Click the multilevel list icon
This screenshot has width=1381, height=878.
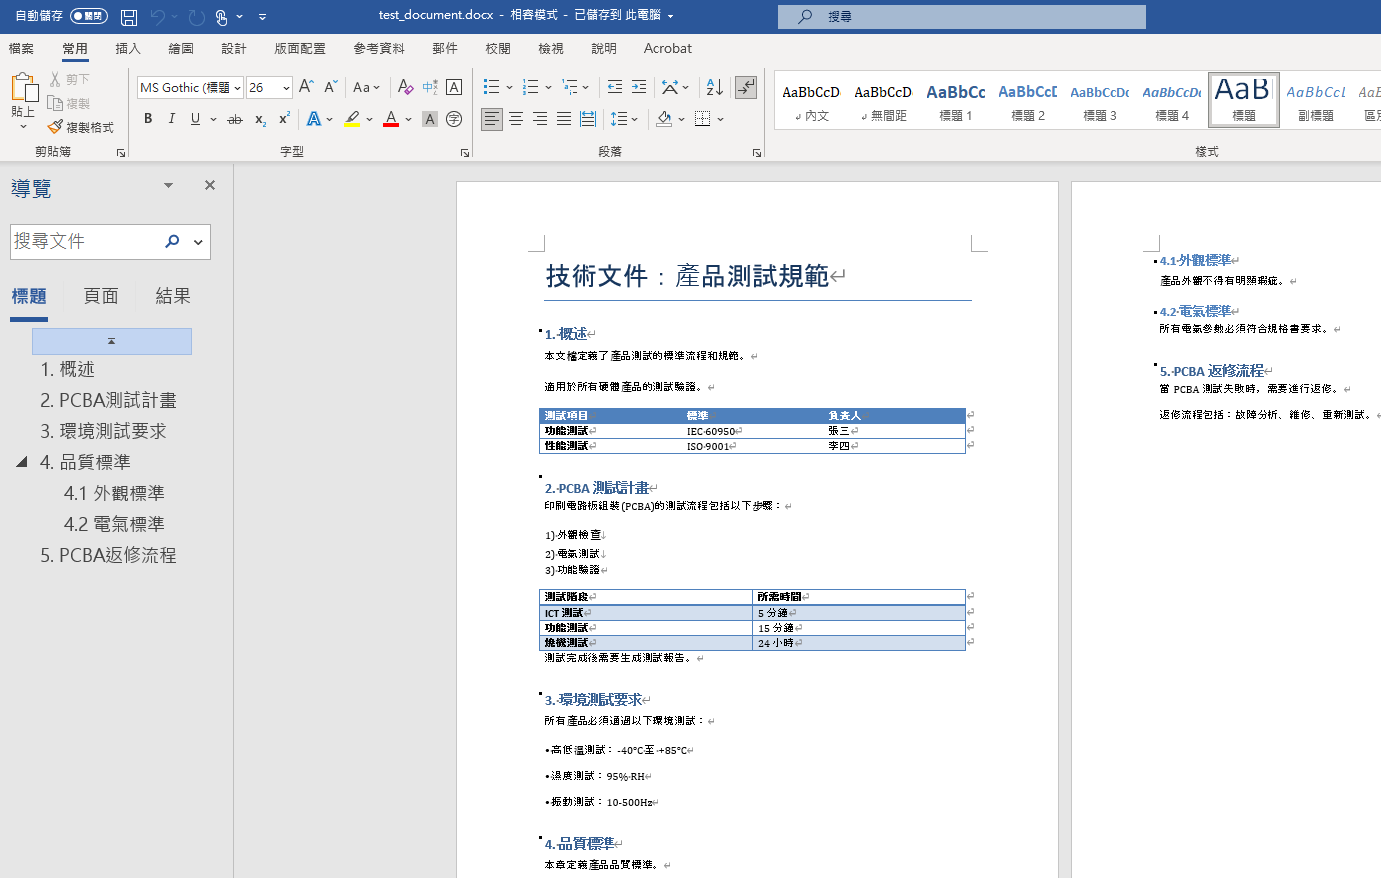click(x=570, y=87)
